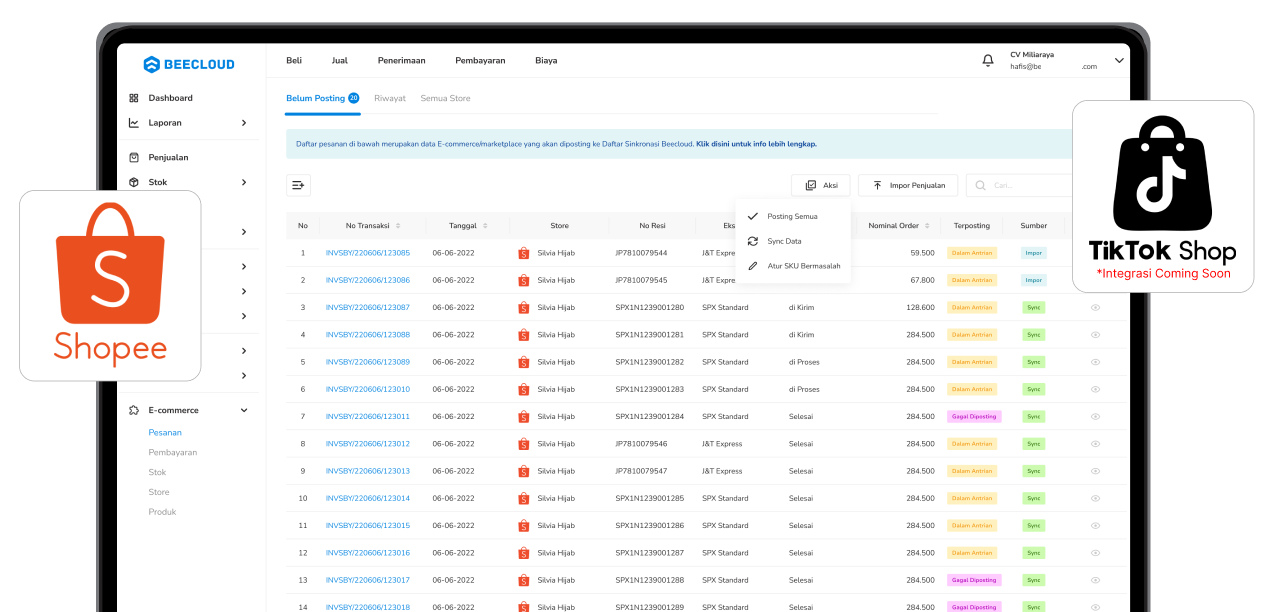Open Dashboard using the grid icon
The height and width of the screenshot is (612, 1269).
click(x=134, y=98)
